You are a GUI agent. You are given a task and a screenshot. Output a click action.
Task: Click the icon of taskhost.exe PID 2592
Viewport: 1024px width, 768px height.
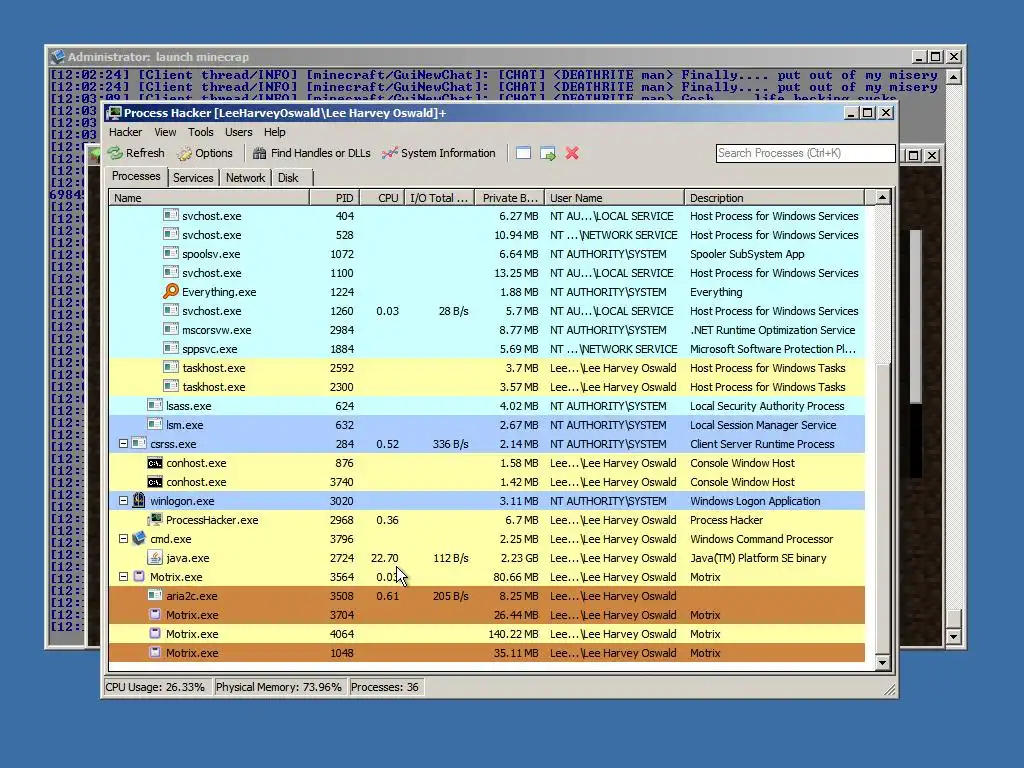170,367
